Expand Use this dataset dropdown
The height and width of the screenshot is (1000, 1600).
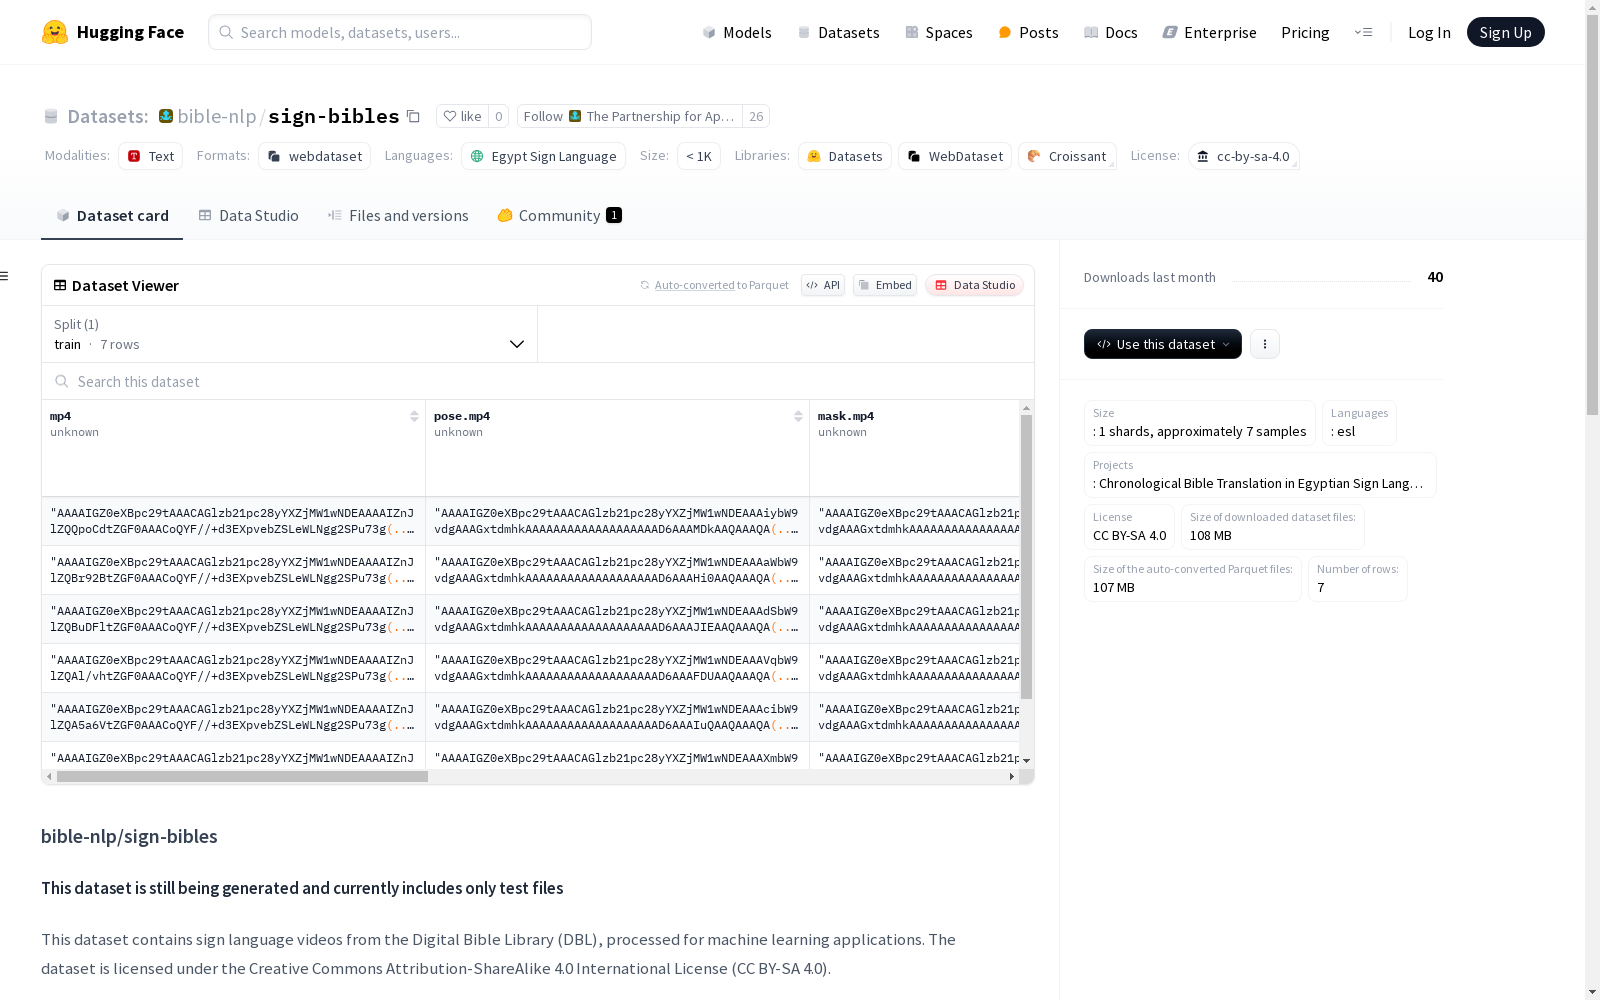[x=1163, y=344]
